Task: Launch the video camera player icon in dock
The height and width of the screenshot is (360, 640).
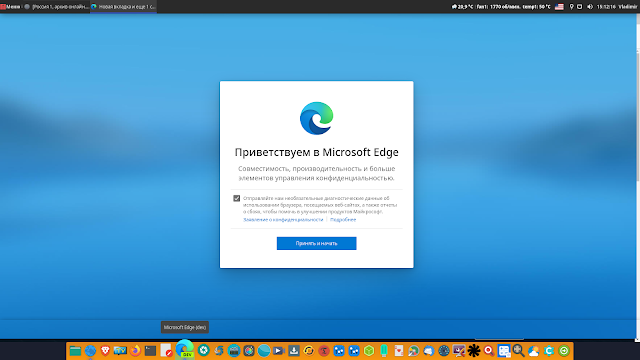Action: [279, 351]
